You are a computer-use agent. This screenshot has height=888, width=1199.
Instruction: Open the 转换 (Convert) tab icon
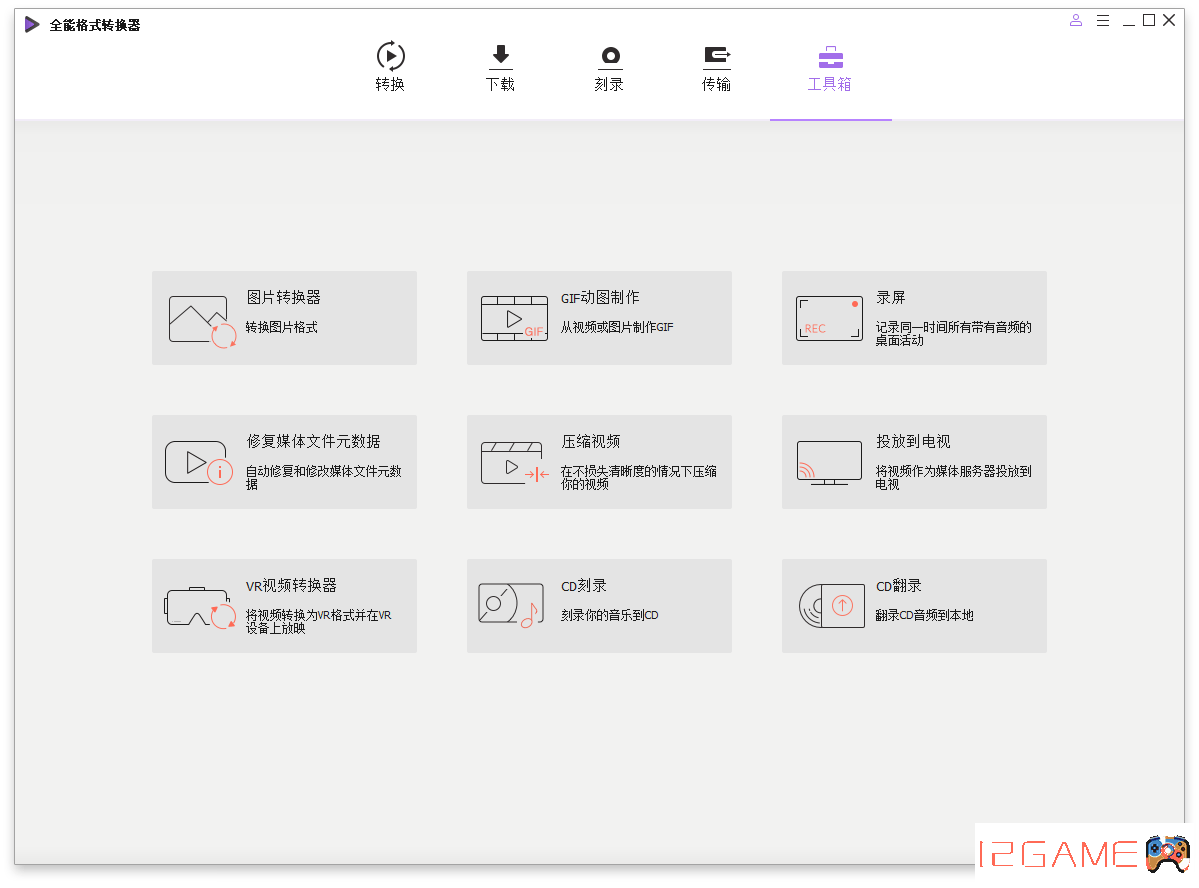pyautogui.click(x=390, y=56)
